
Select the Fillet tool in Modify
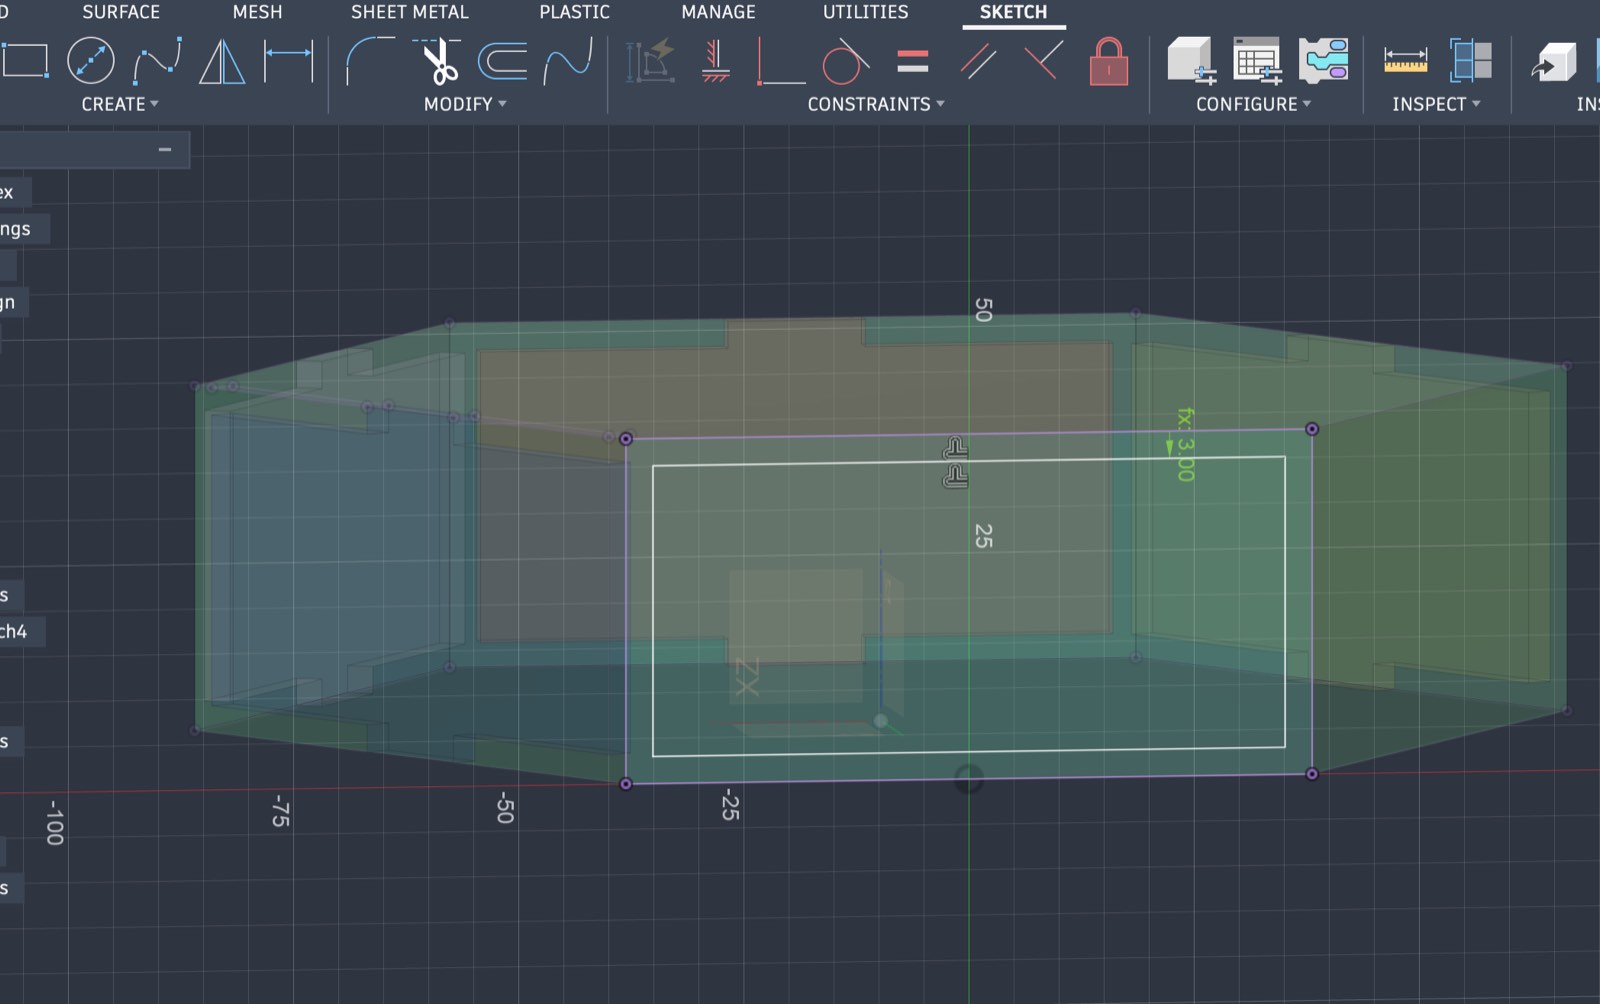[x=369, y=60]
